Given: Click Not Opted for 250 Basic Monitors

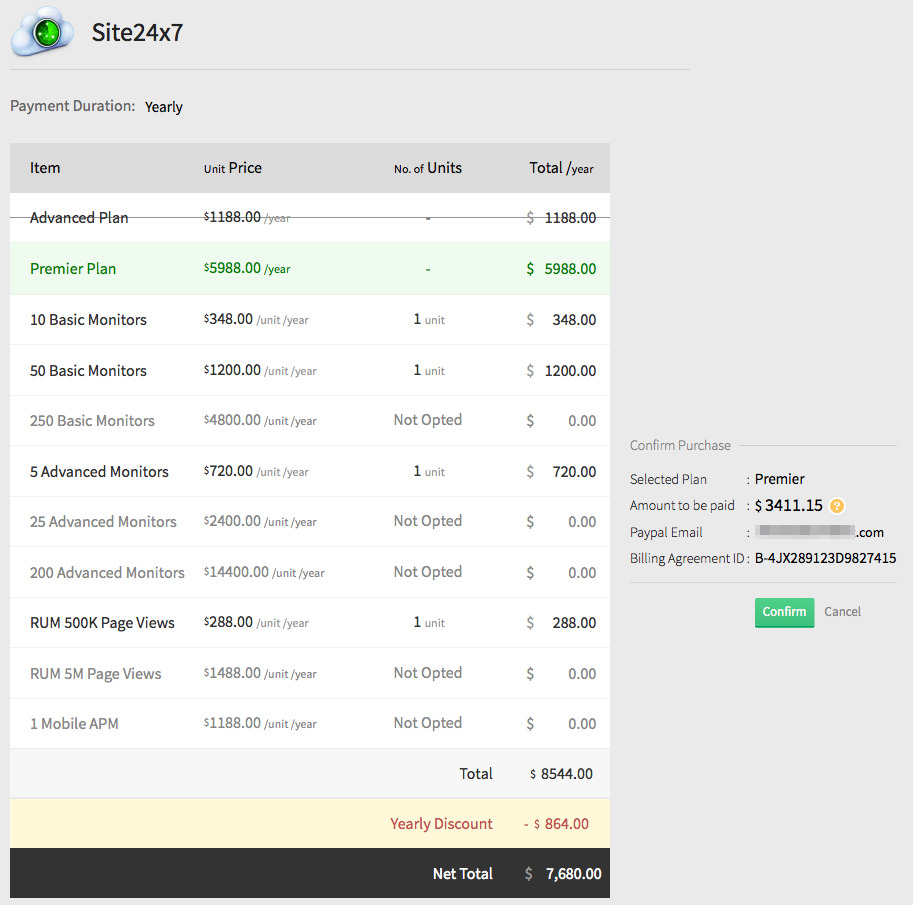Looking at the screenshot, I should 427,420.
